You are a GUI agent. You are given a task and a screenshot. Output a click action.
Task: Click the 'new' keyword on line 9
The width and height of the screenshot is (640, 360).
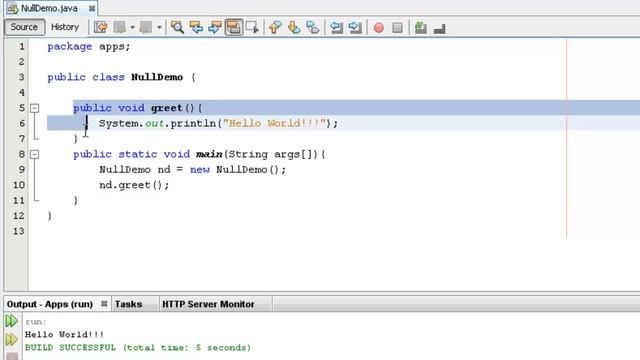(x=200, y=170)
